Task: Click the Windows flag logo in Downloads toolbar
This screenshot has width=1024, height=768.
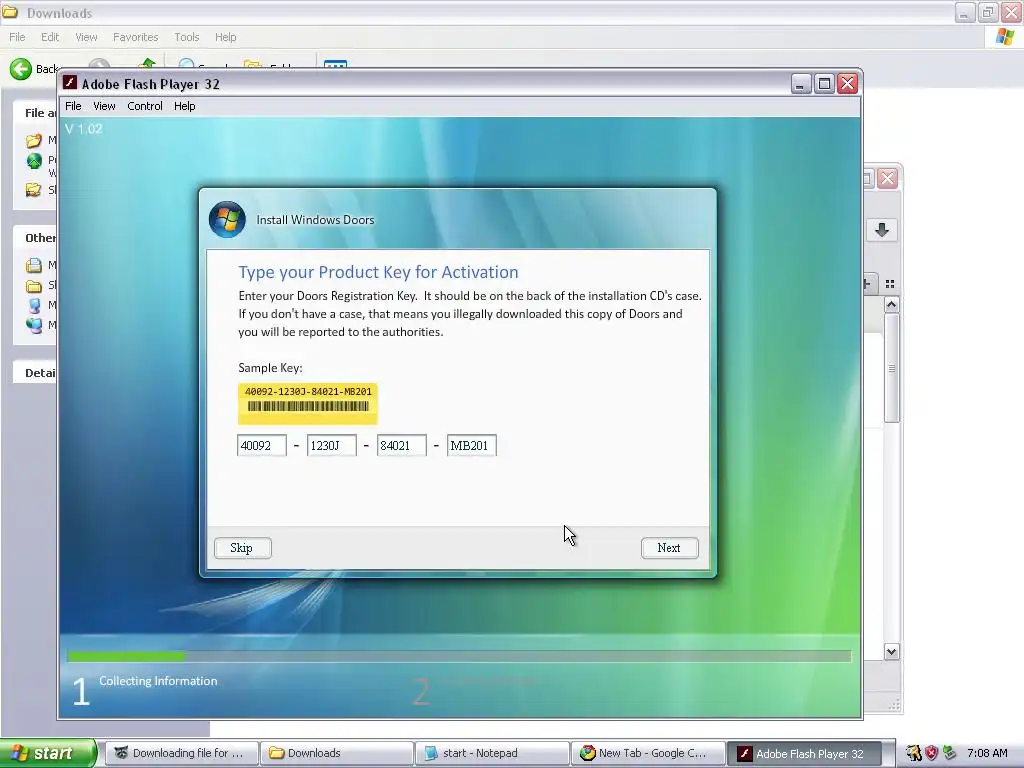Action: 1006,37
